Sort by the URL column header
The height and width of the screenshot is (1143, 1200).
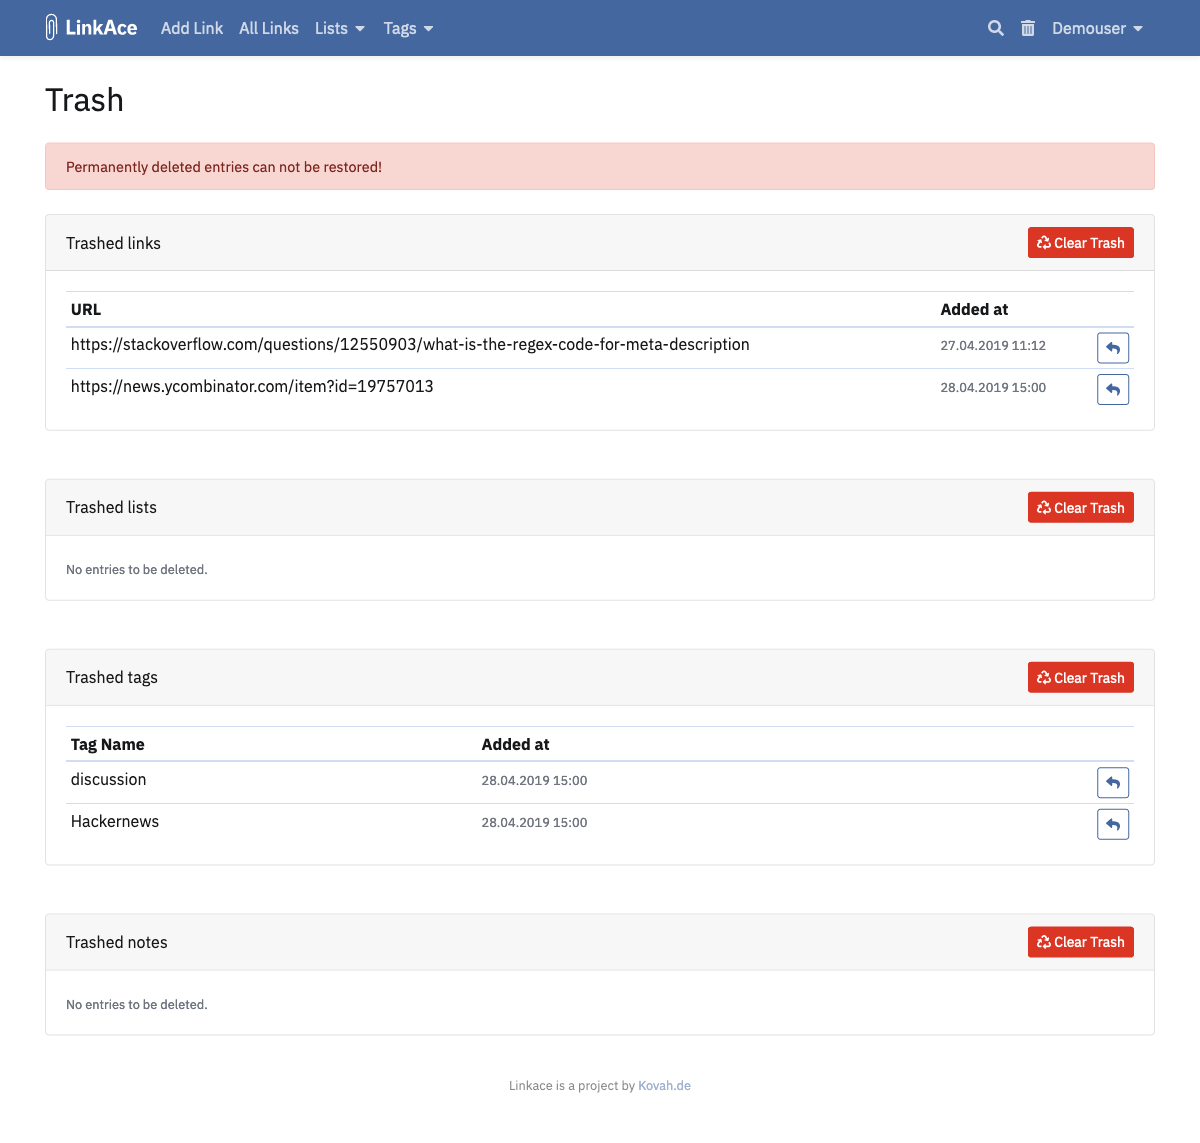[85, 309]
